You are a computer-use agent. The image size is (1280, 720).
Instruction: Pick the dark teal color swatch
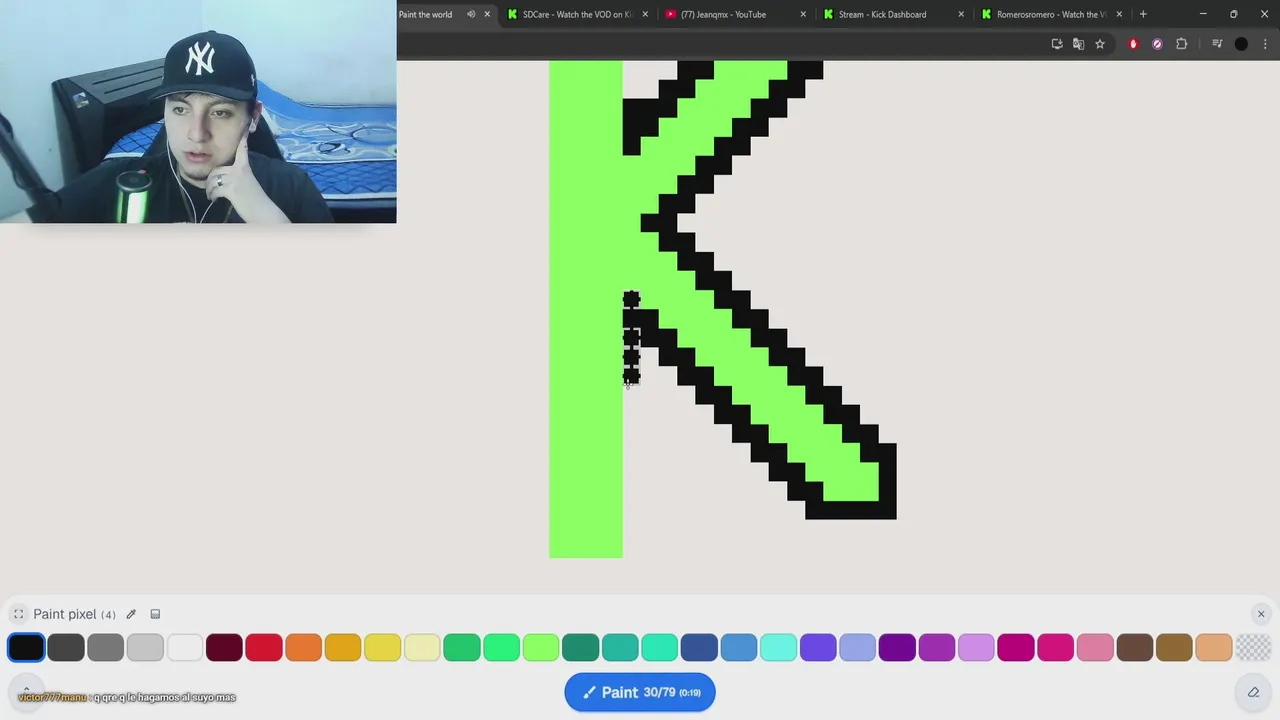tap(581, 647)
